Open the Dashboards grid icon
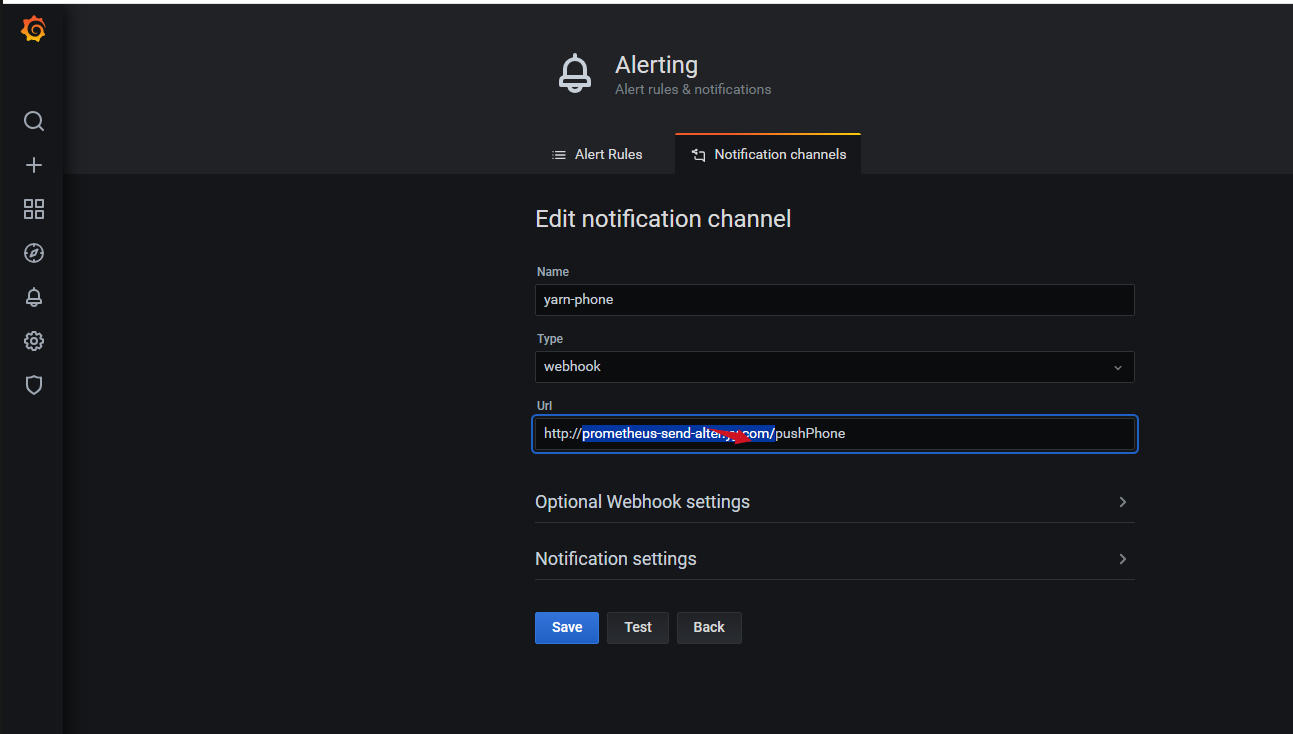This screenshot has width=1293, height=734. point(34,209)
